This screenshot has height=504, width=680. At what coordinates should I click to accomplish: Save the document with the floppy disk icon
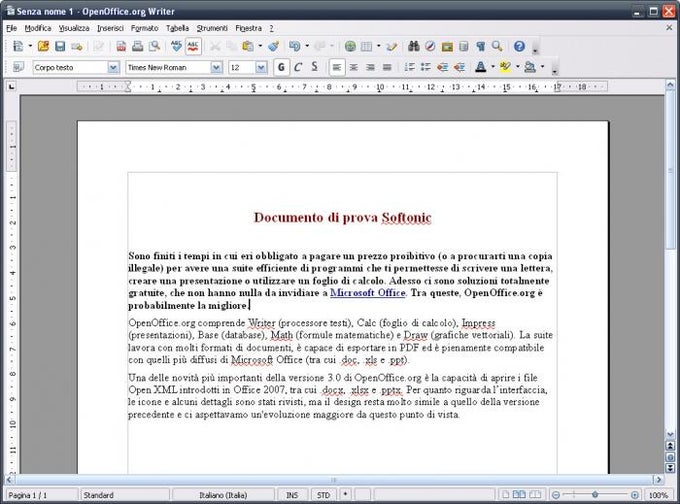pos(60,46)
